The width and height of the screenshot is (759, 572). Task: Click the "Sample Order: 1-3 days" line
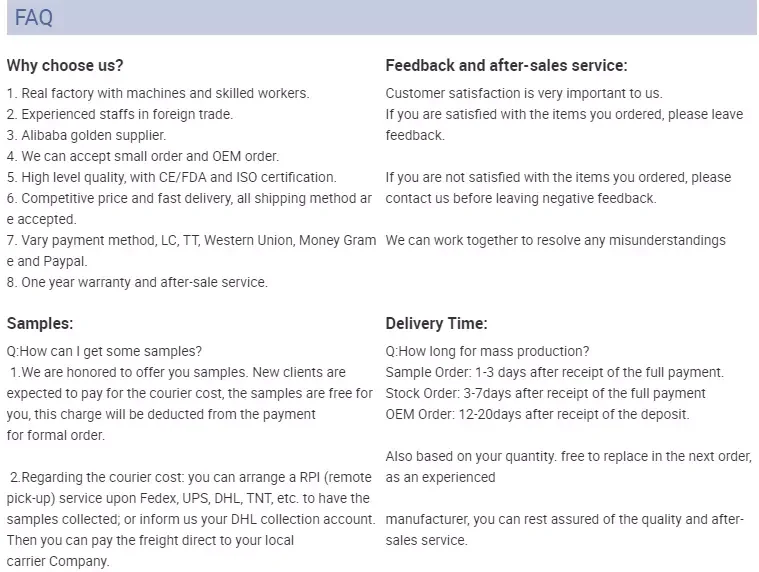[x=554, y=372]
